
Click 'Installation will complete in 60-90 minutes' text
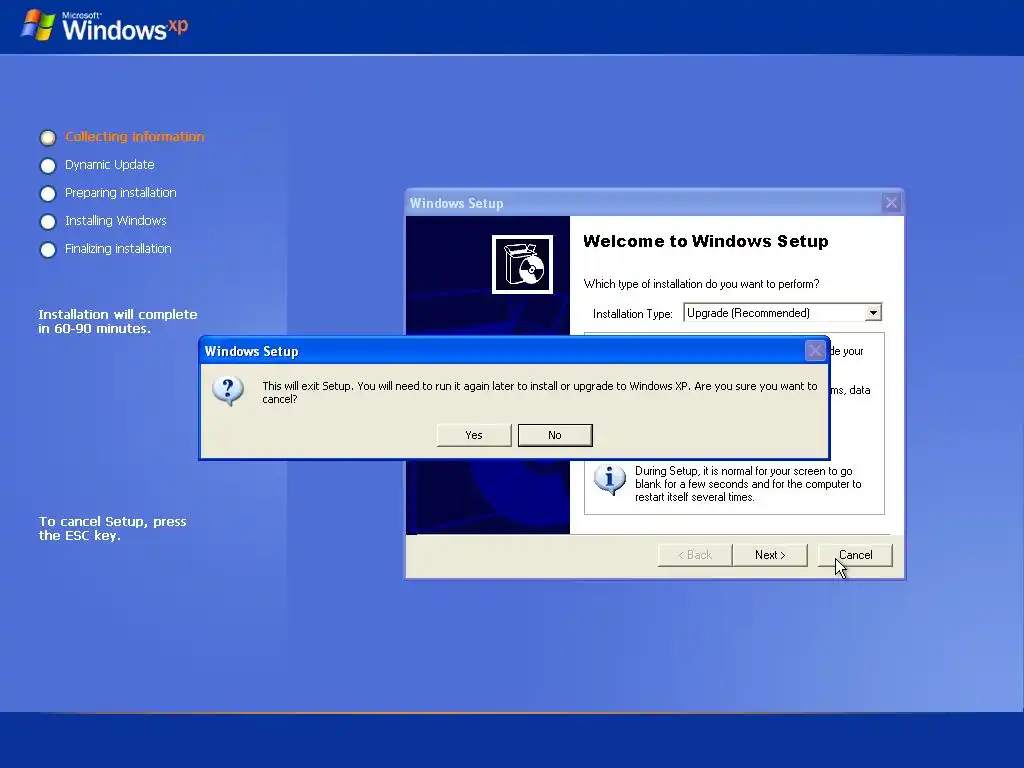click(x=118, y=321)
